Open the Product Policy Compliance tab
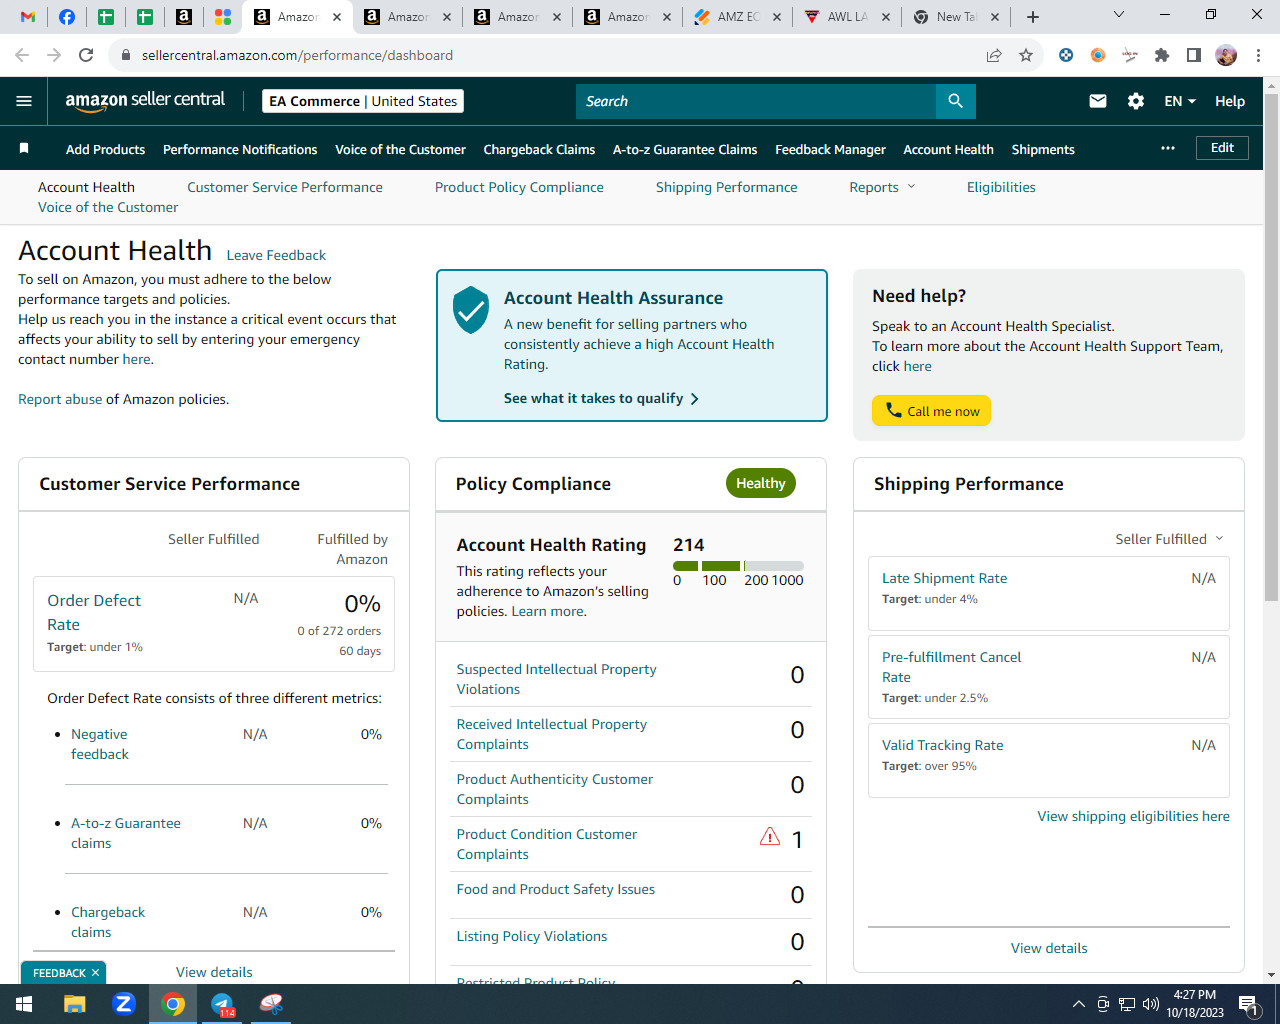The height and width of the screenshot is (1024, 1280). [519, 187]
